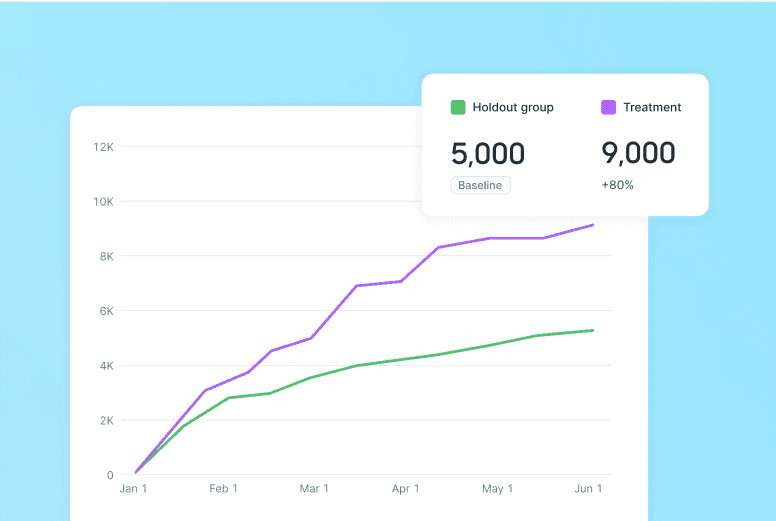
Task: Select the Treatment legend label
Action: click(x=652, y=107)
